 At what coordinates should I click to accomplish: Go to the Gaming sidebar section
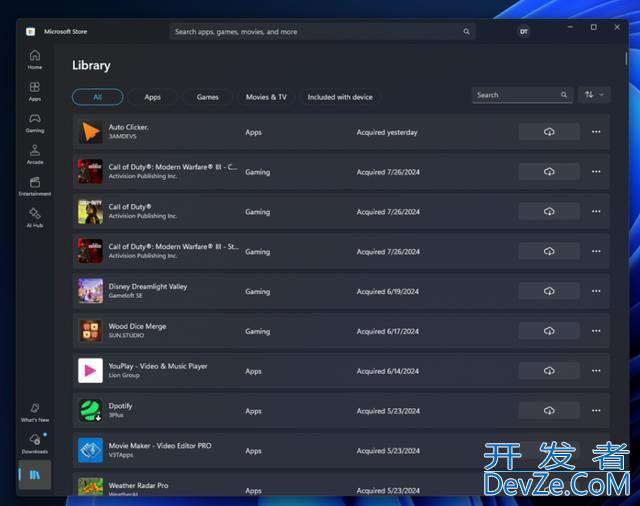[35, 123]
